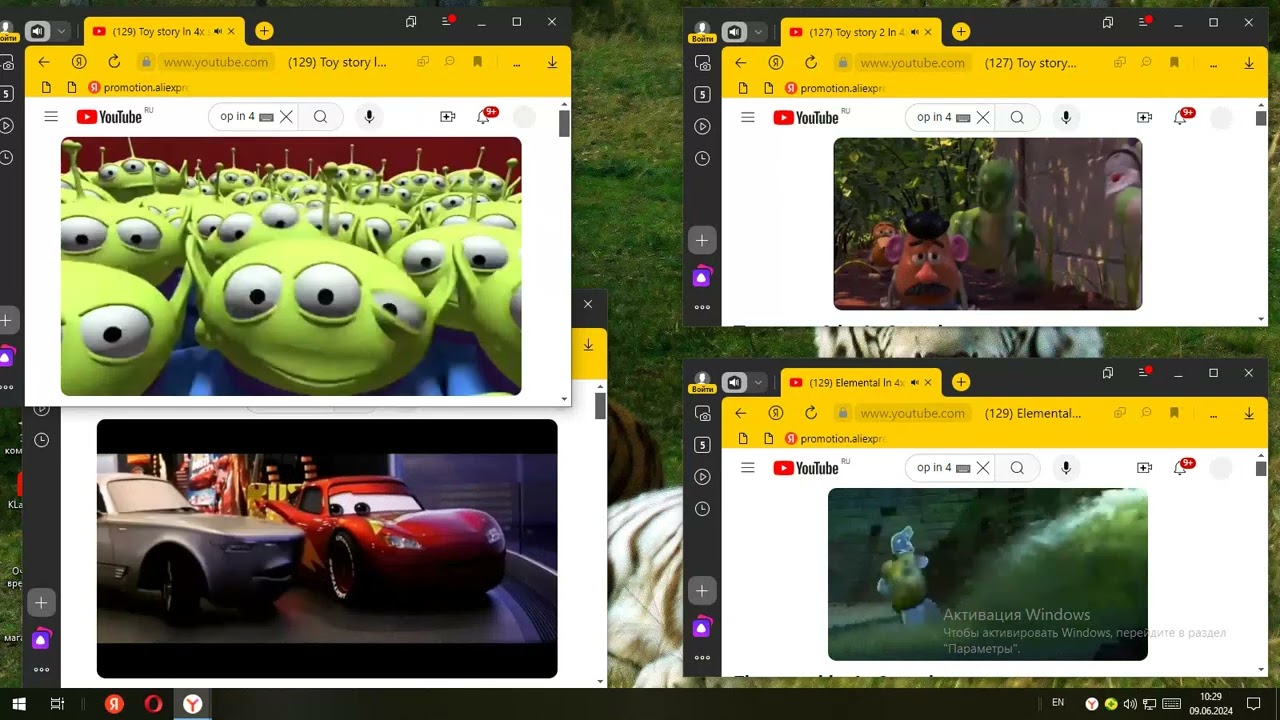Viewport: 1280px width, 720px height.
Task: Open Yandex home in Toy story 2 window
Action: [x=776, y=62]
